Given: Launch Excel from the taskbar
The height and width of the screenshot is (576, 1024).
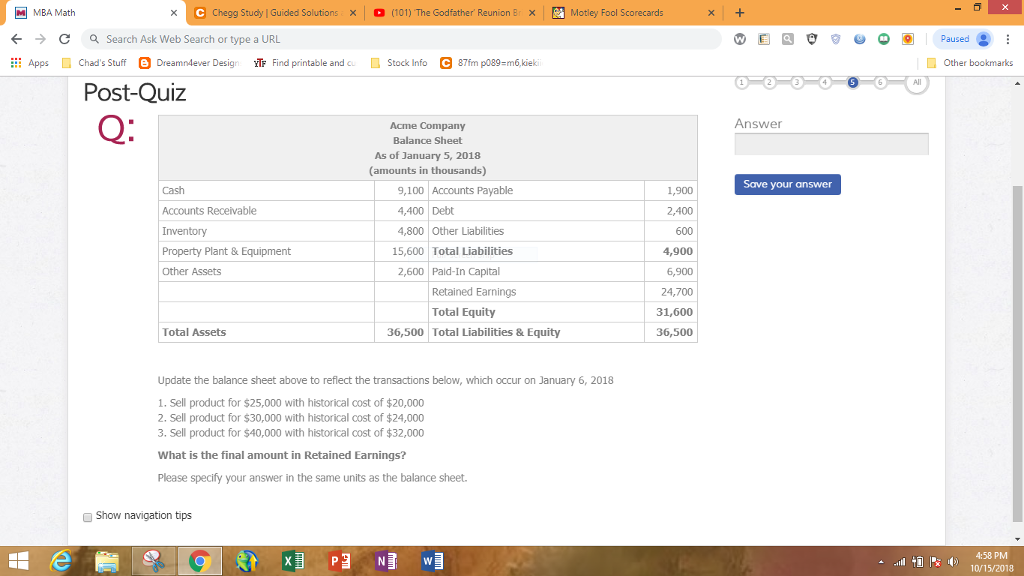Looking at the screenshot, I should coord(293,560).
